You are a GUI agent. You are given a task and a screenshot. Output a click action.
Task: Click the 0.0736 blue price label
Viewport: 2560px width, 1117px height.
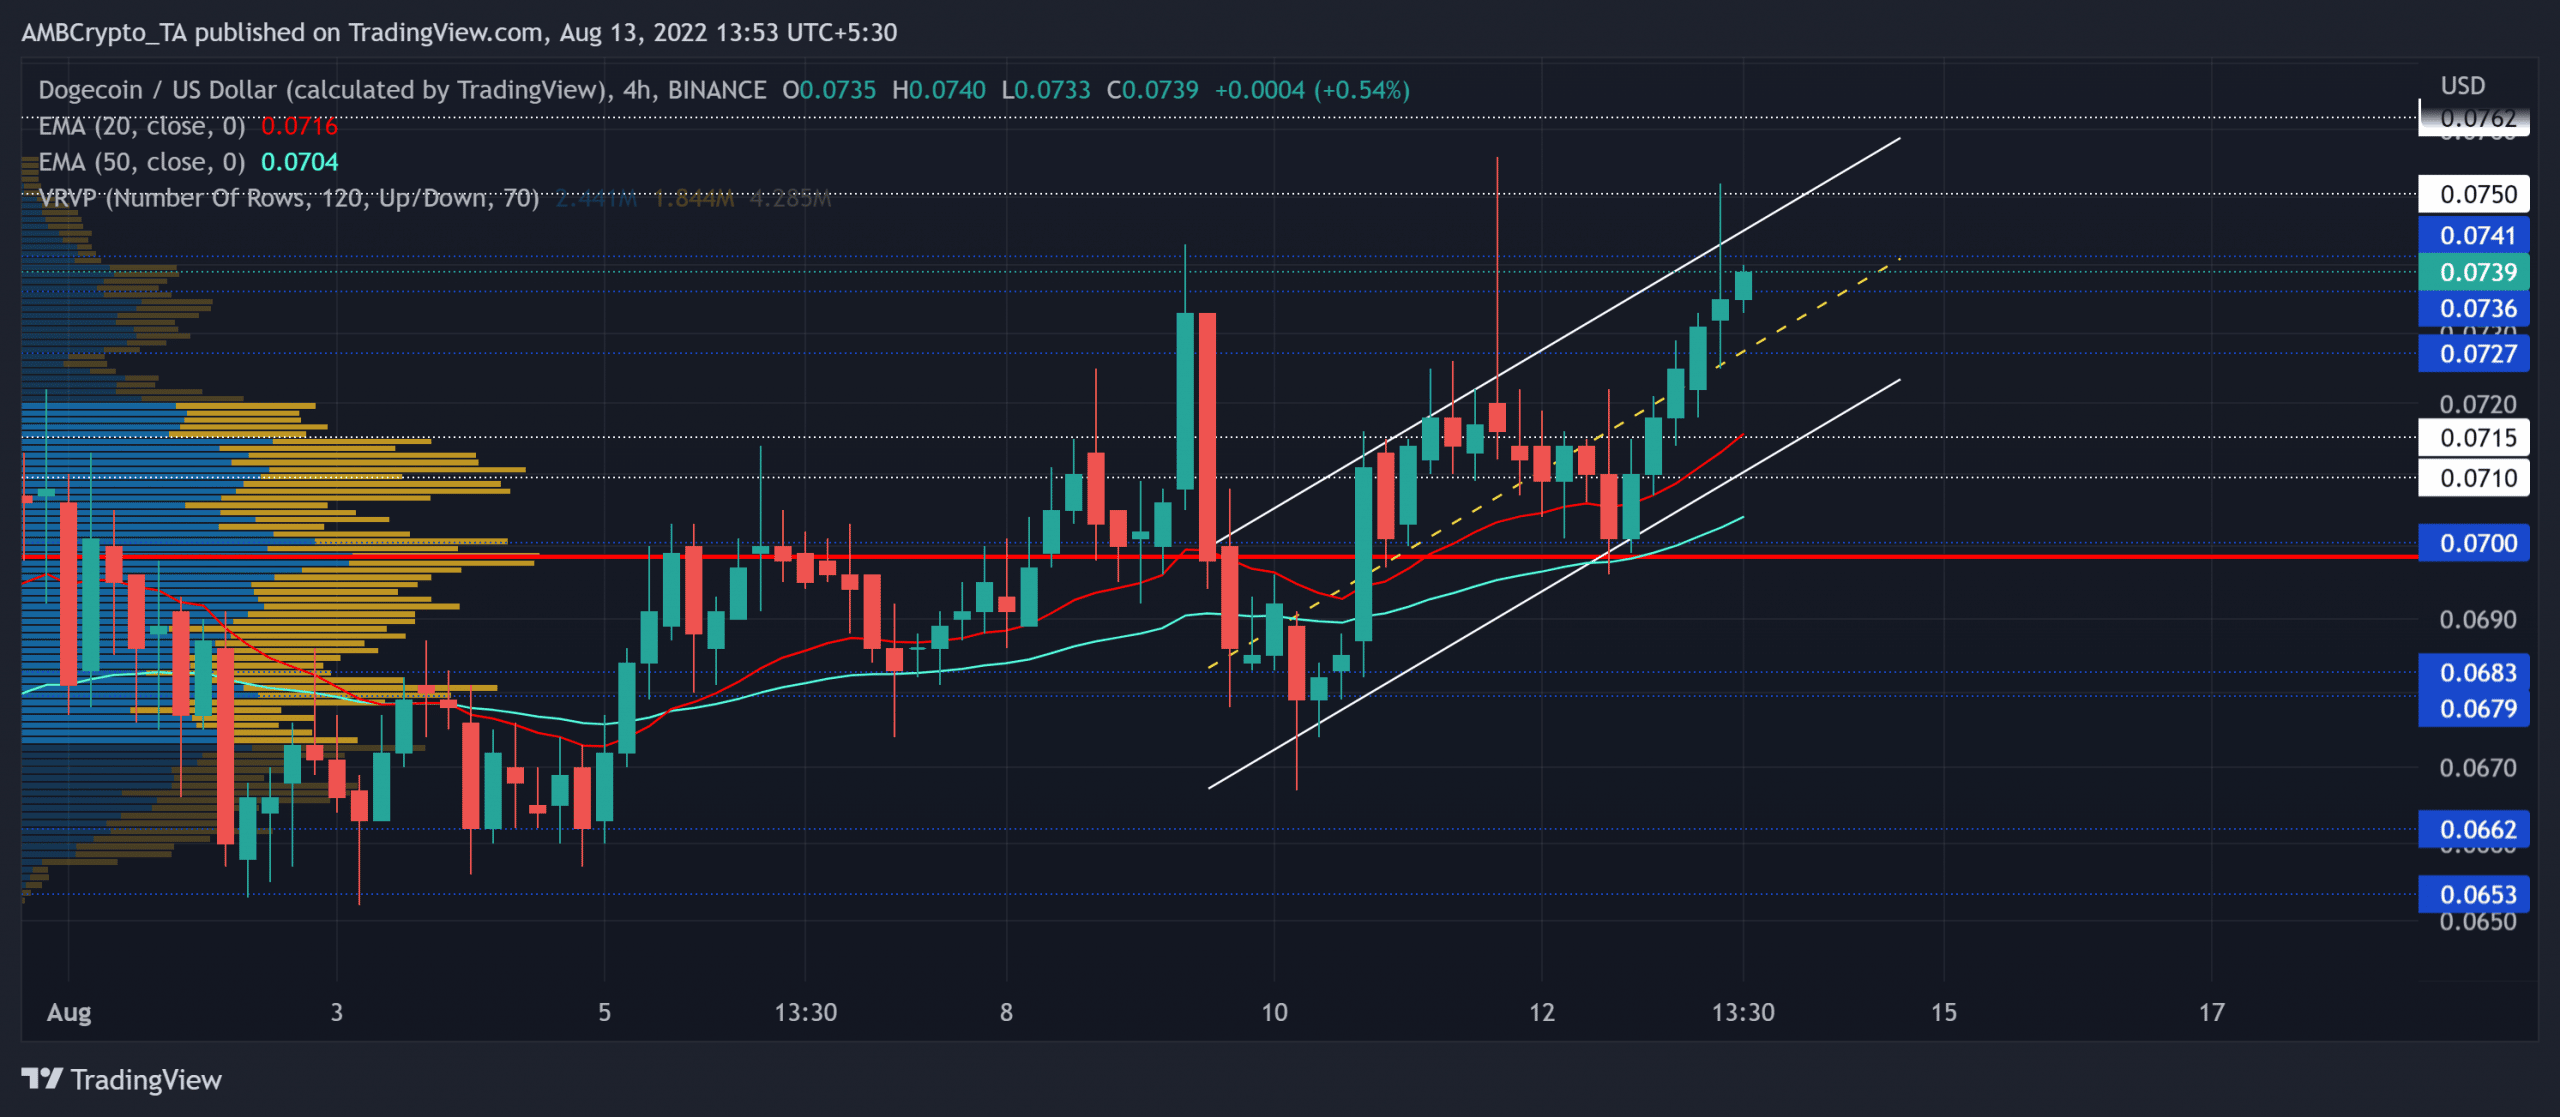coord(2474,308)
